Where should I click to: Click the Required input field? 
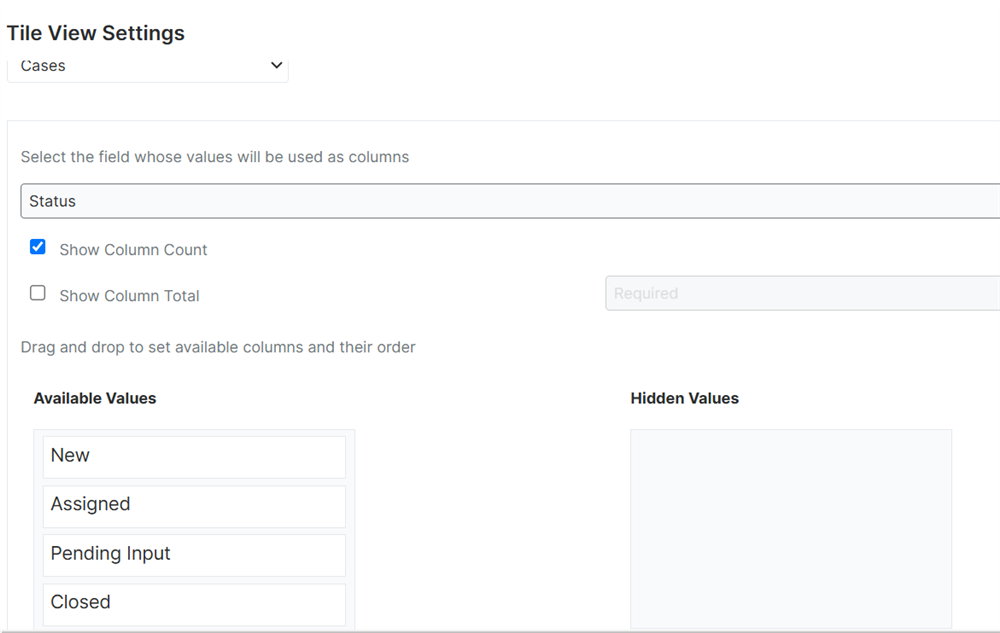(800, 294)
